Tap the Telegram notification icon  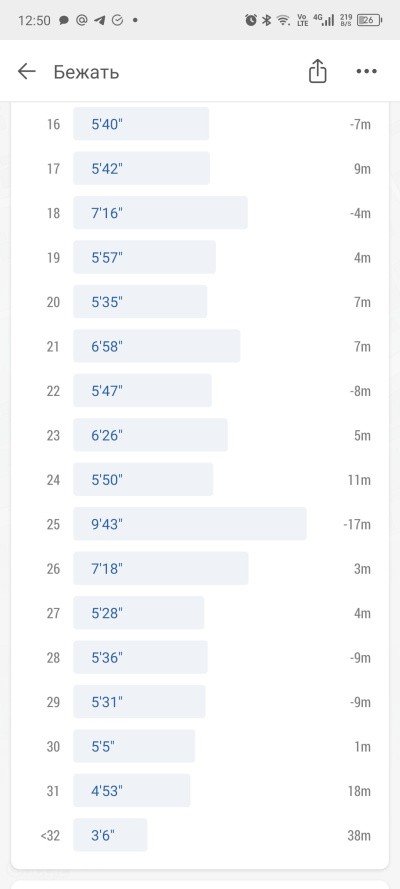pos(99,20)
